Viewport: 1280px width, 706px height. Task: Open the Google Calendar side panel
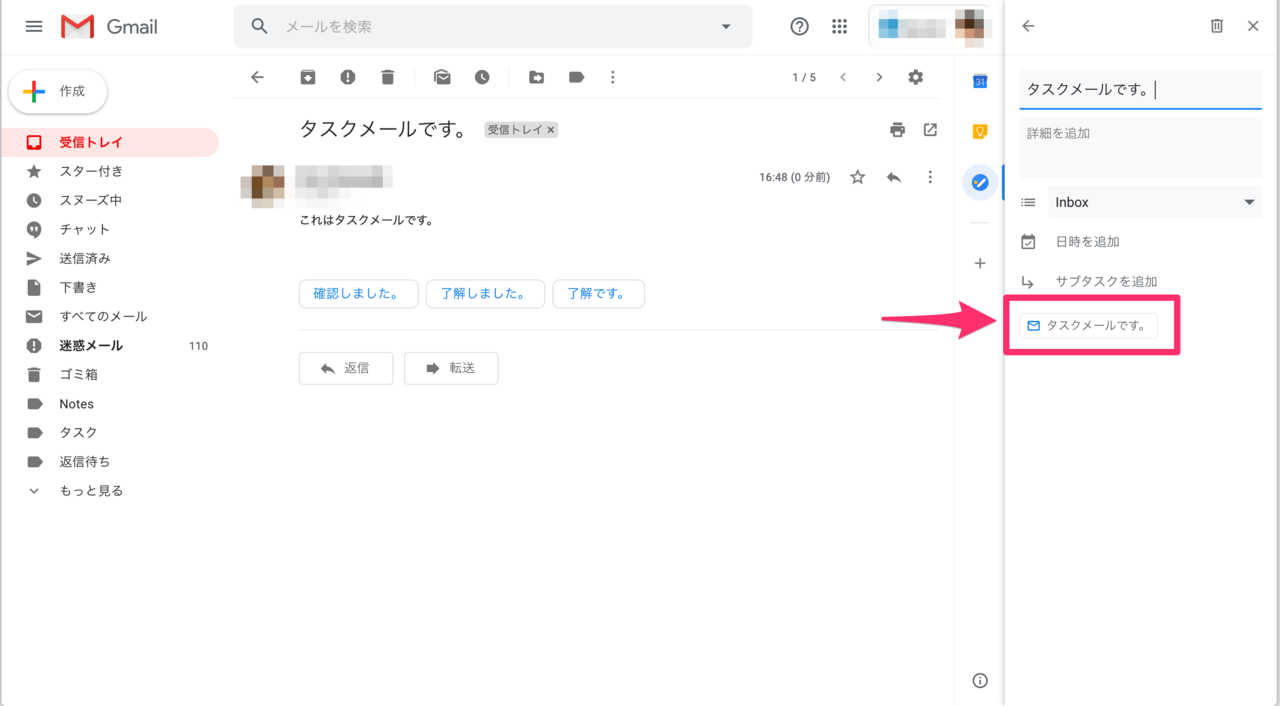[979, 81]
